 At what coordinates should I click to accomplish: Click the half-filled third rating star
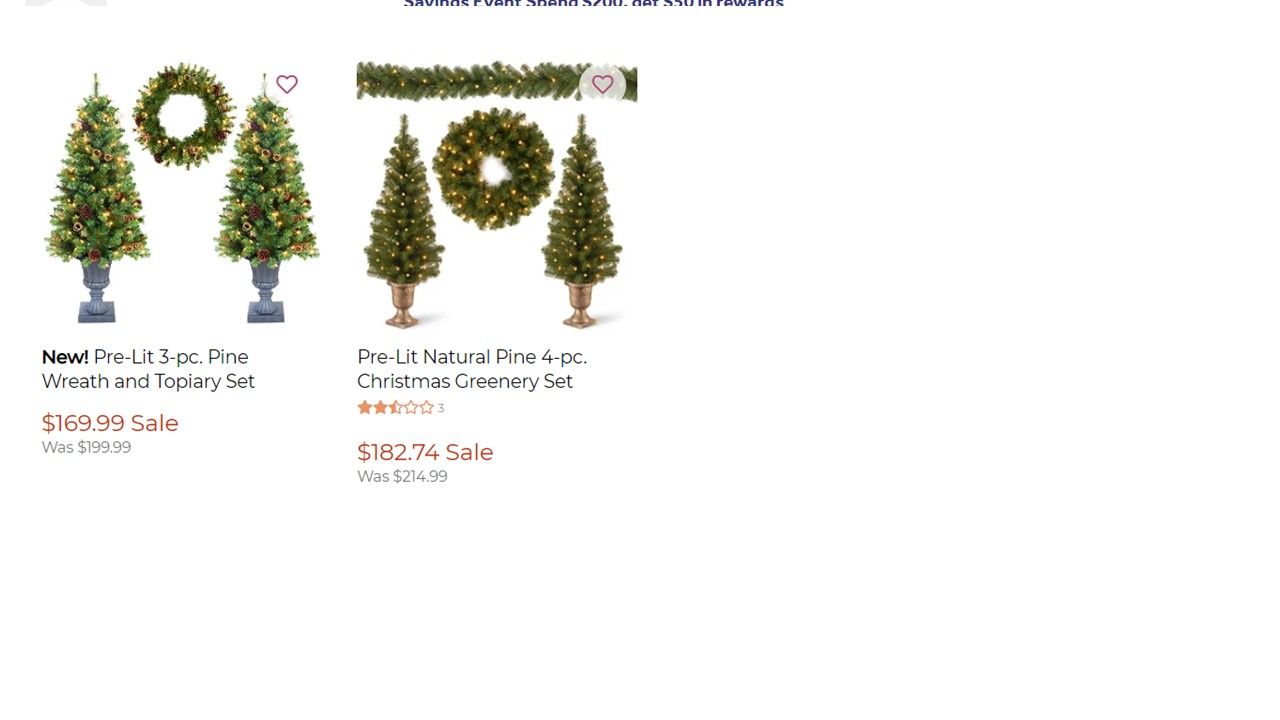395,407
